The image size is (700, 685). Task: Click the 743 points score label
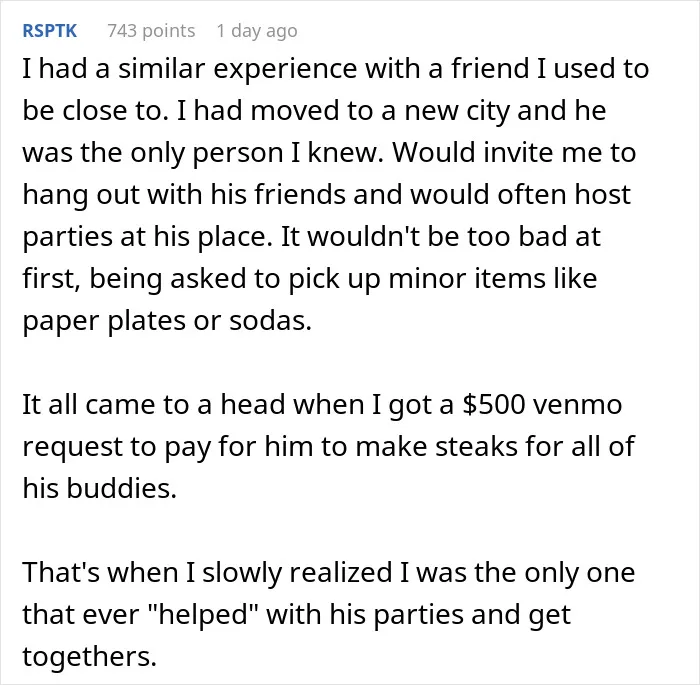tap(151, 31)
